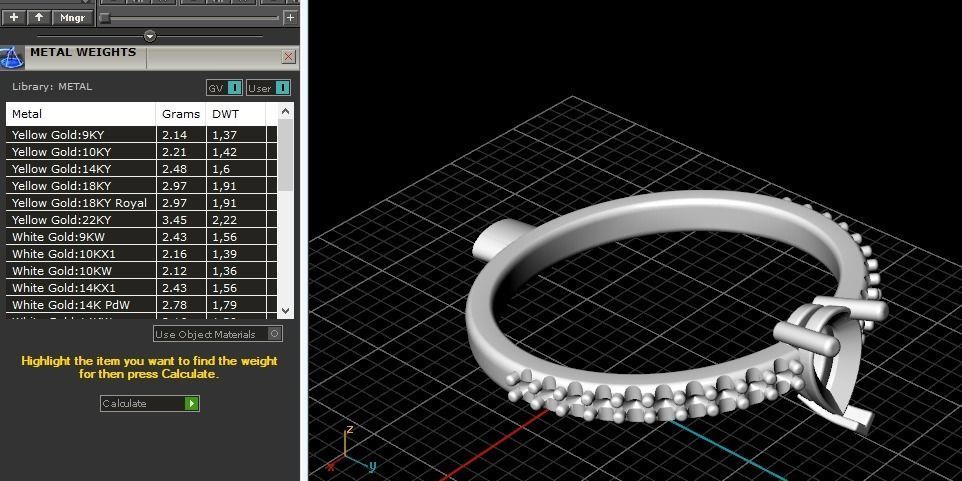Open the Mngr manager button

pos(73,17)
